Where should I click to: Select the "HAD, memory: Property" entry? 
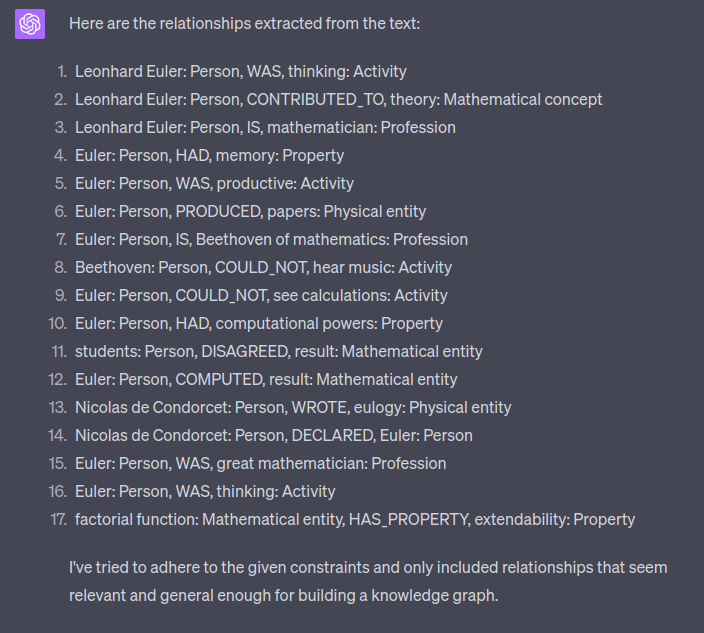pos(209,155)
